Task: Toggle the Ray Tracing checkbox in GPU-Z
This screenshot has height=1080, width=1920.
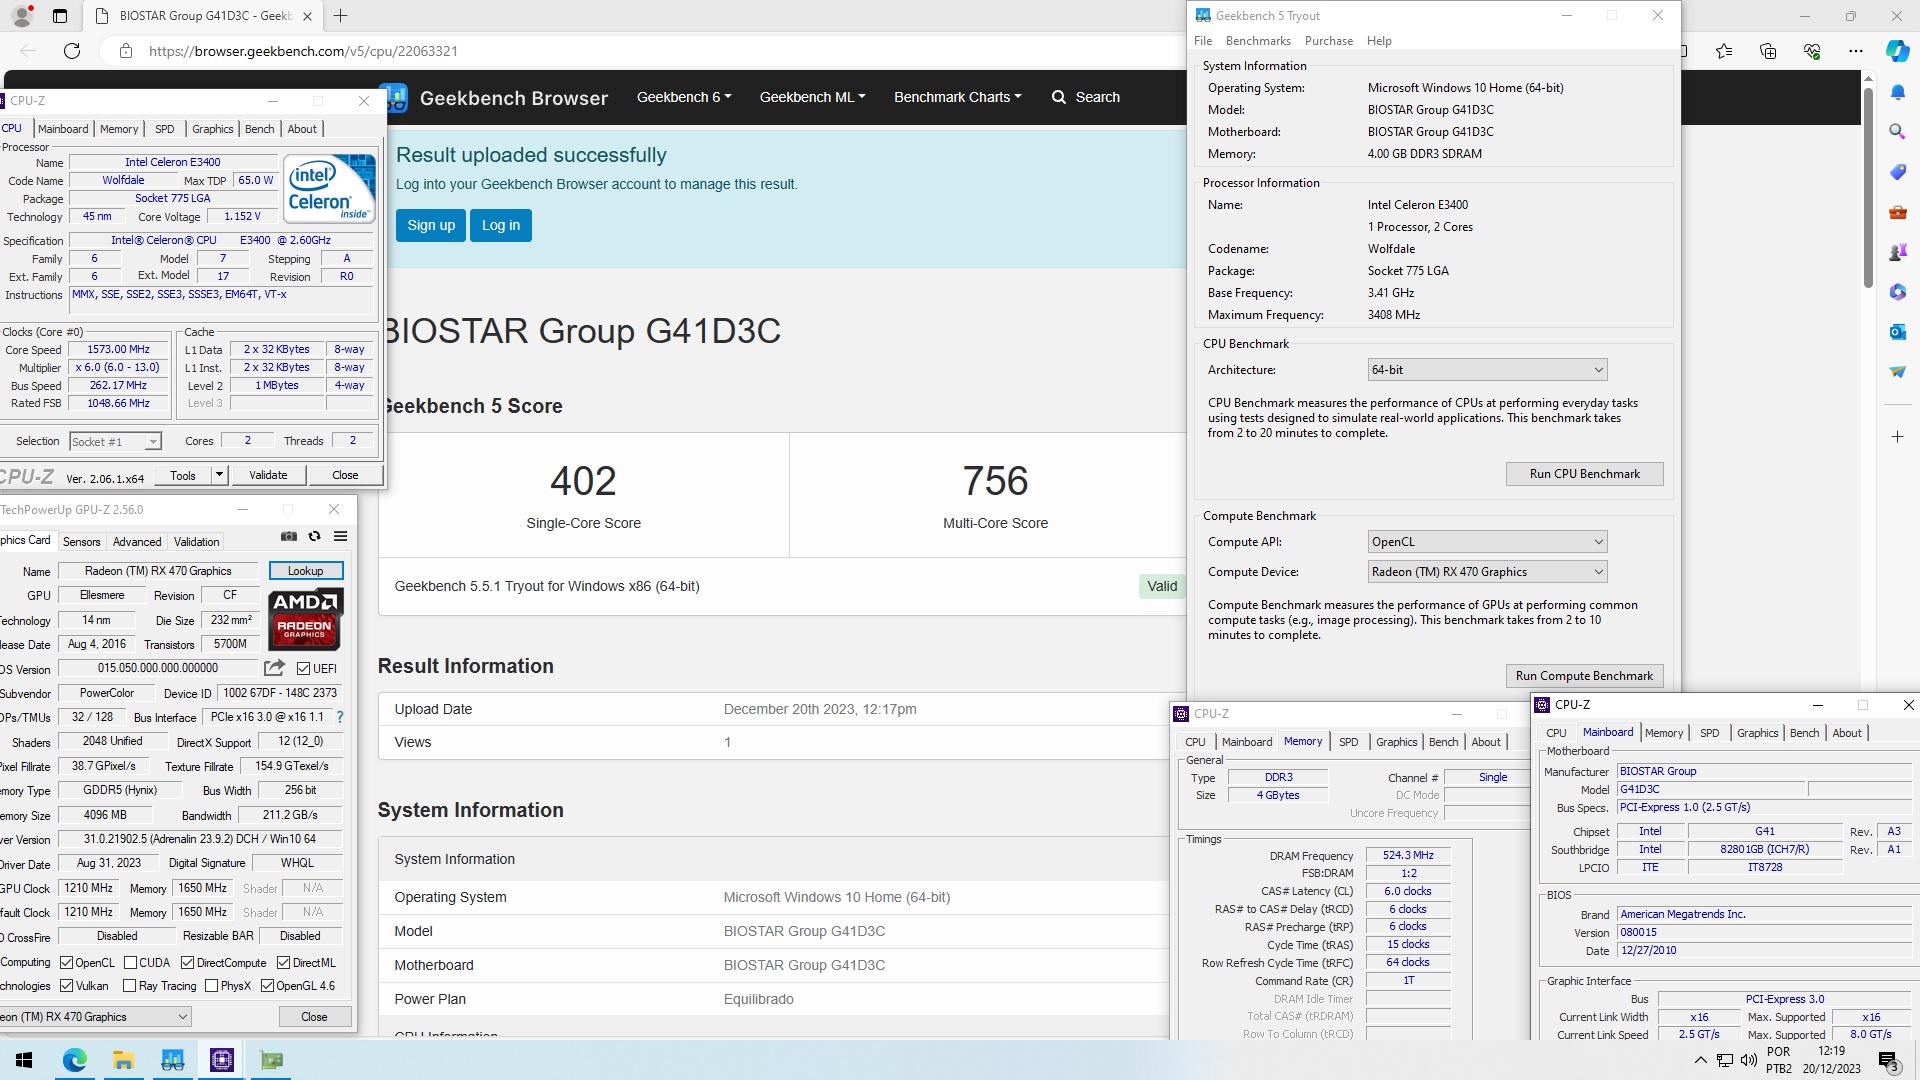Action: (129, 986)
